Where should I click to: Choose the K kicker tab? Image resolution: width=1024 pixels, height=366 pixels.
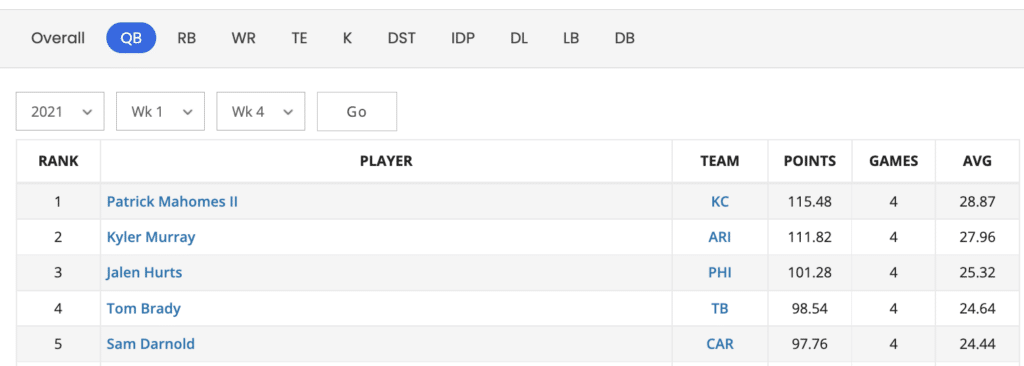coord(347,38)
